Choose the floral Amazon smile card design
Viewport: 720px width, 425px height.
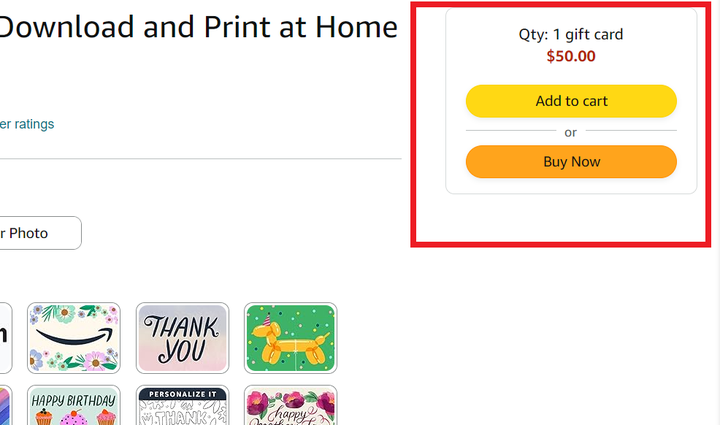pyautogui.click(x=73, y=338)
